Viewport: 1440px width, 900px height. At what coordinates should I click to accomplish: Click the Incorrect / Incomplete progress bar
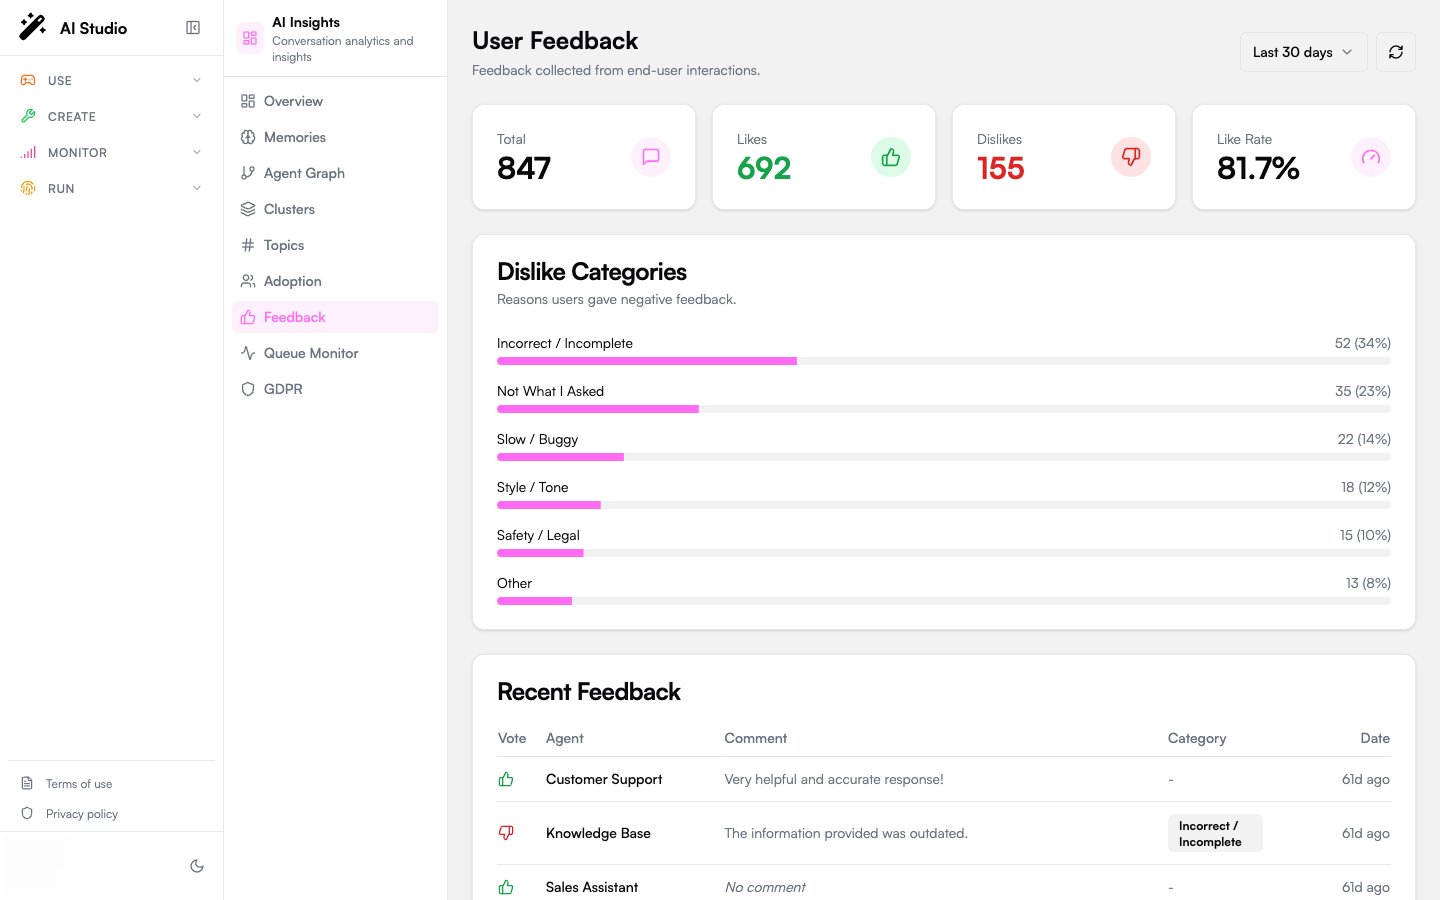click(944, 361)
